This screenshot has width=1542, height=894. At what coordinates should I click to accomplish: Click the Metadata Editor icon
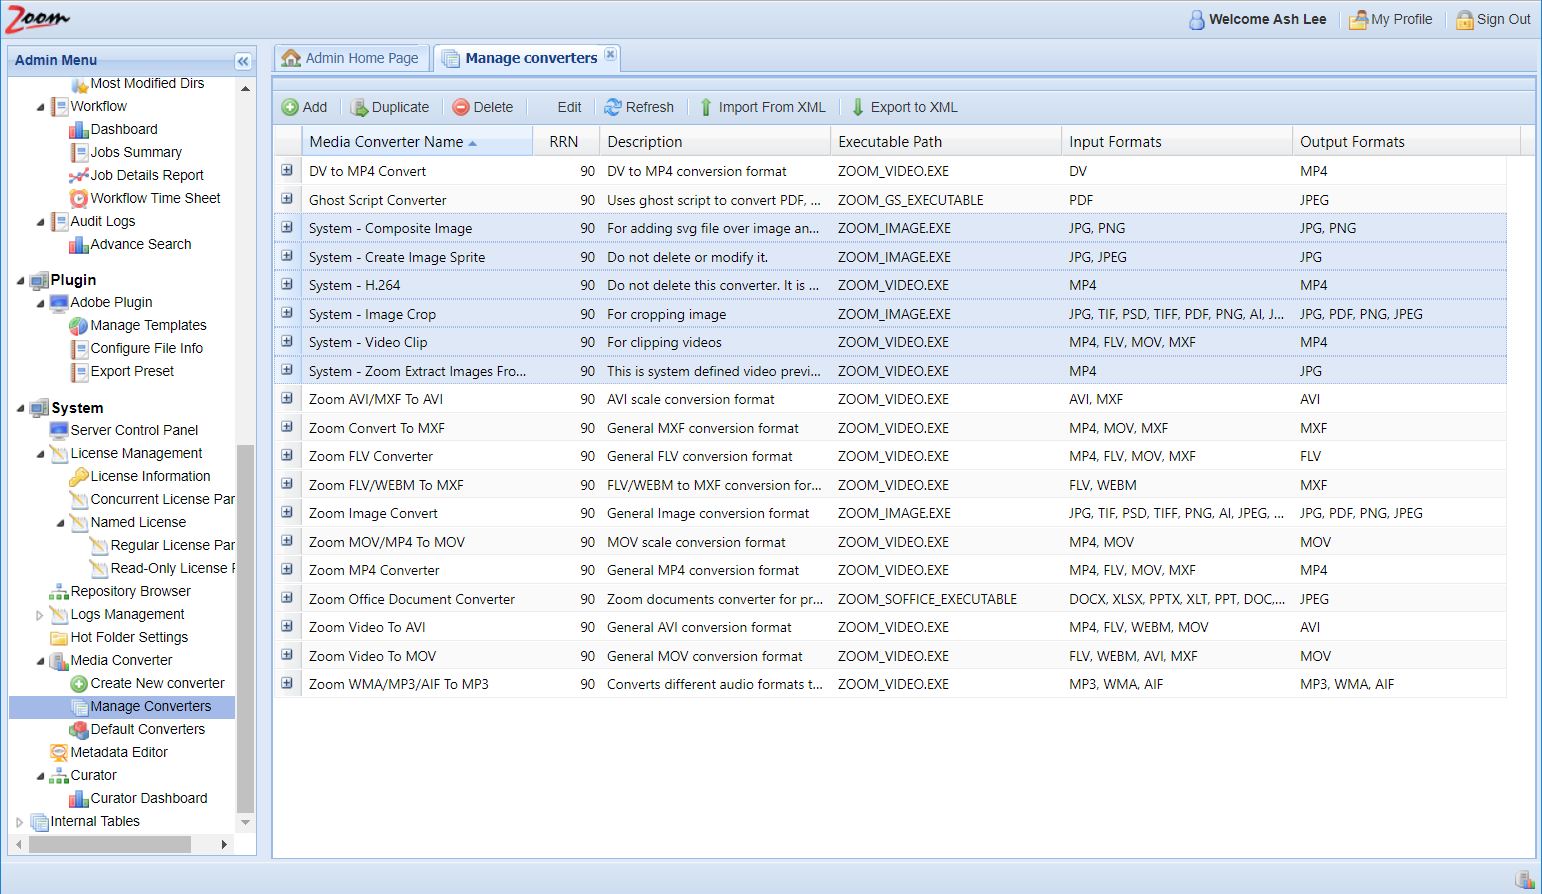coord(59,753)
